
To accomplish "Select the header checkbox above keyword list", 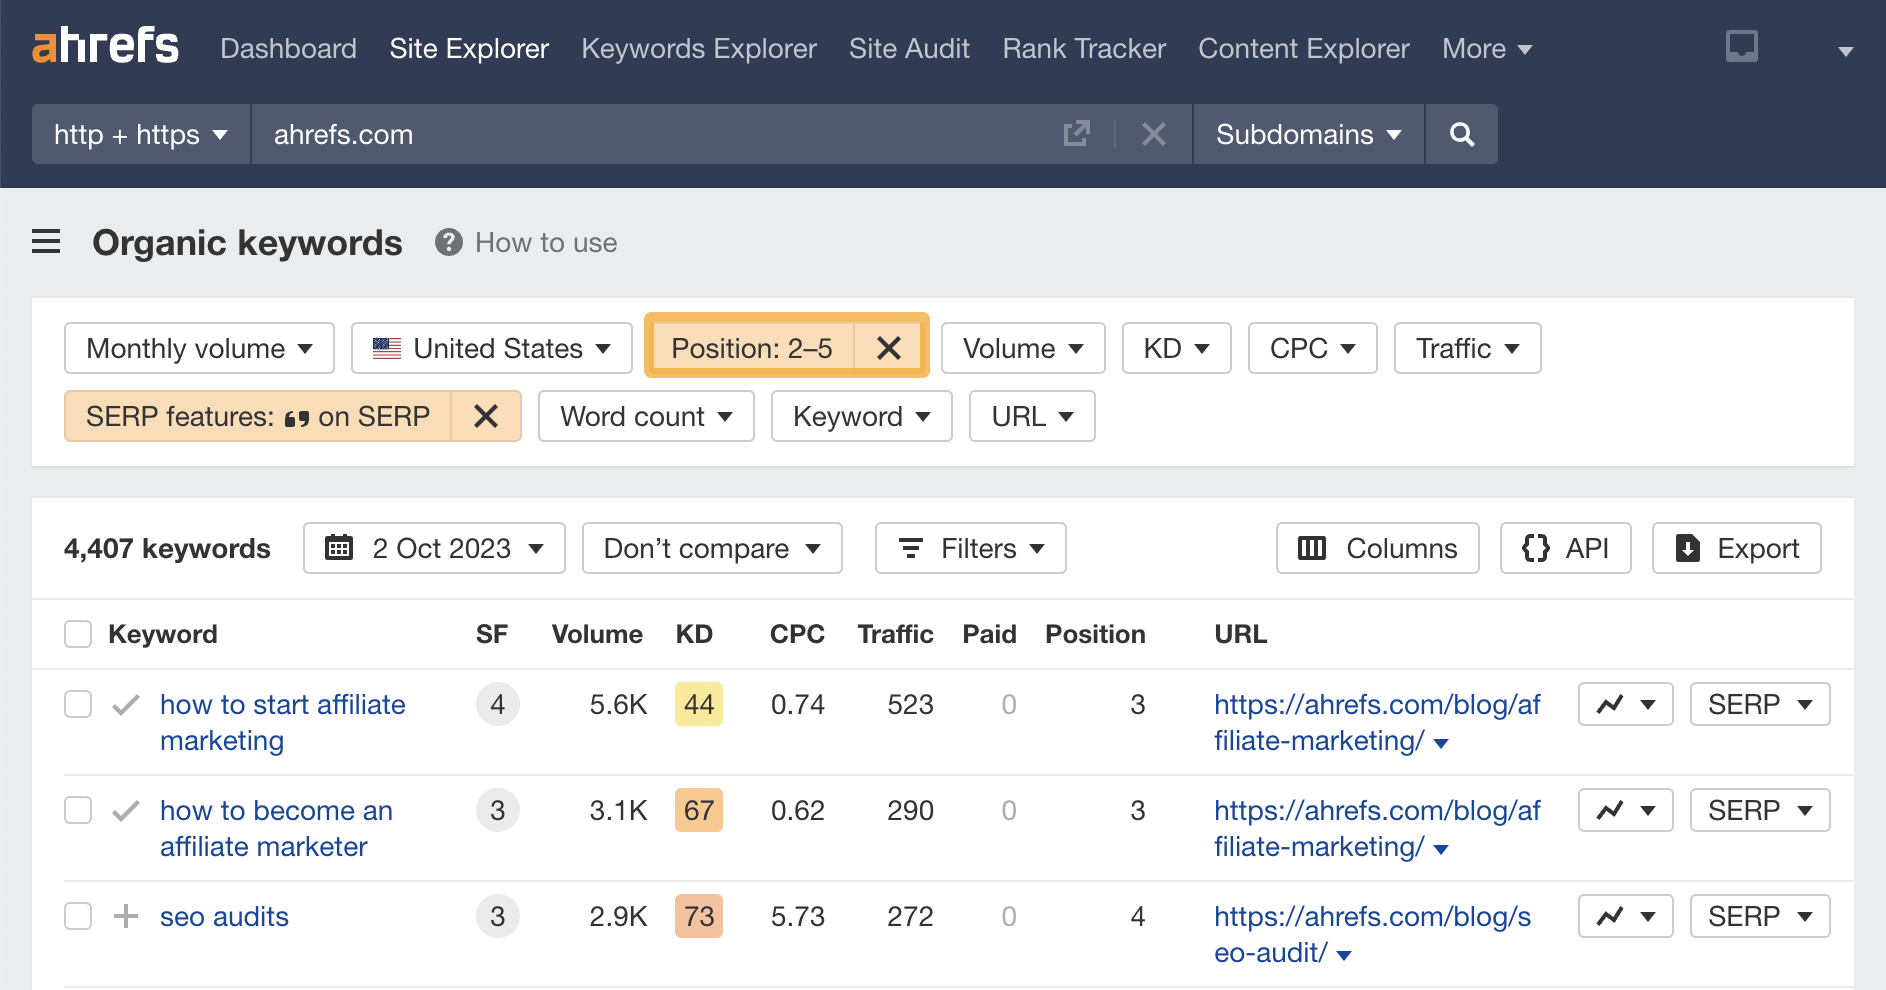I will tap(77, 633).
